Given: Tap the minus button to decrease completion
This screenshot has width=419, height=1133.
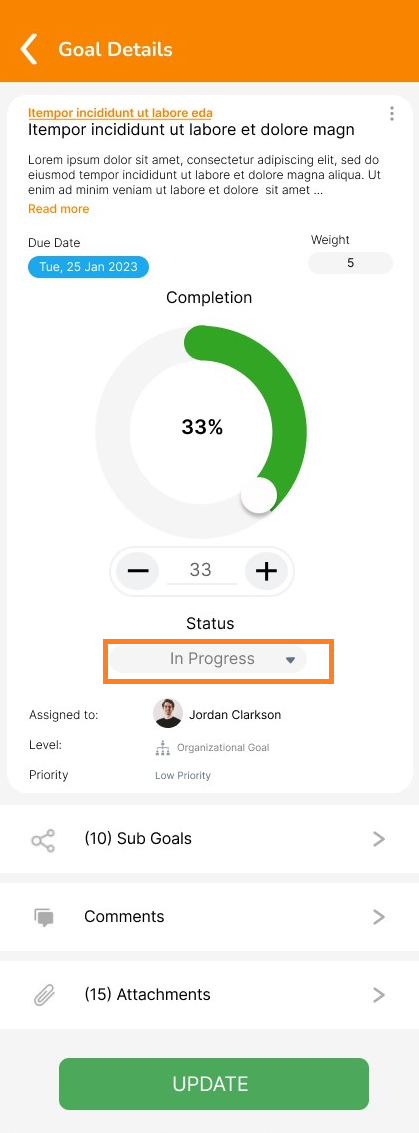Looking at the screenshot, I should [138, 572].
